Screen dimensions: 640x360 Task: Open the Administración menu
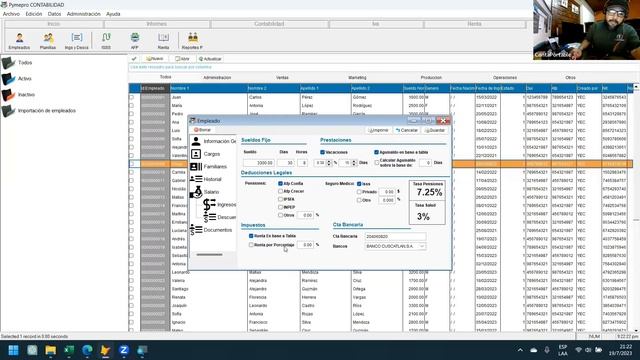[84, 14]
